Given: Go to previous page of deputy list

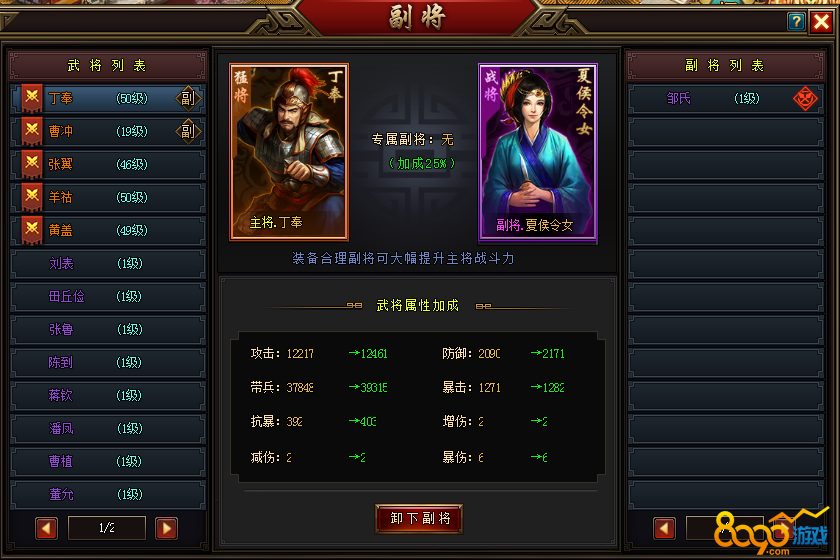Looking at the screenshot, I should 664,528.
